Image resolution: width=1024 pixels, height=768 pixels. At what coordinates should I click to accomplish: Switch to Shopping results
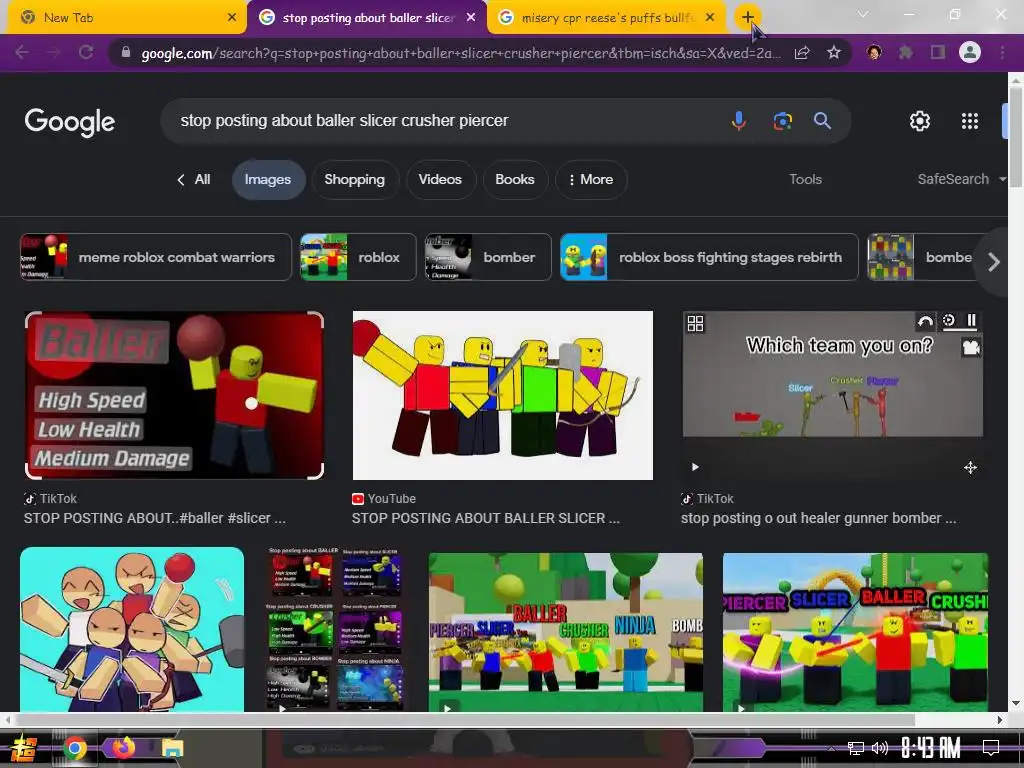(x=355, y=180)
